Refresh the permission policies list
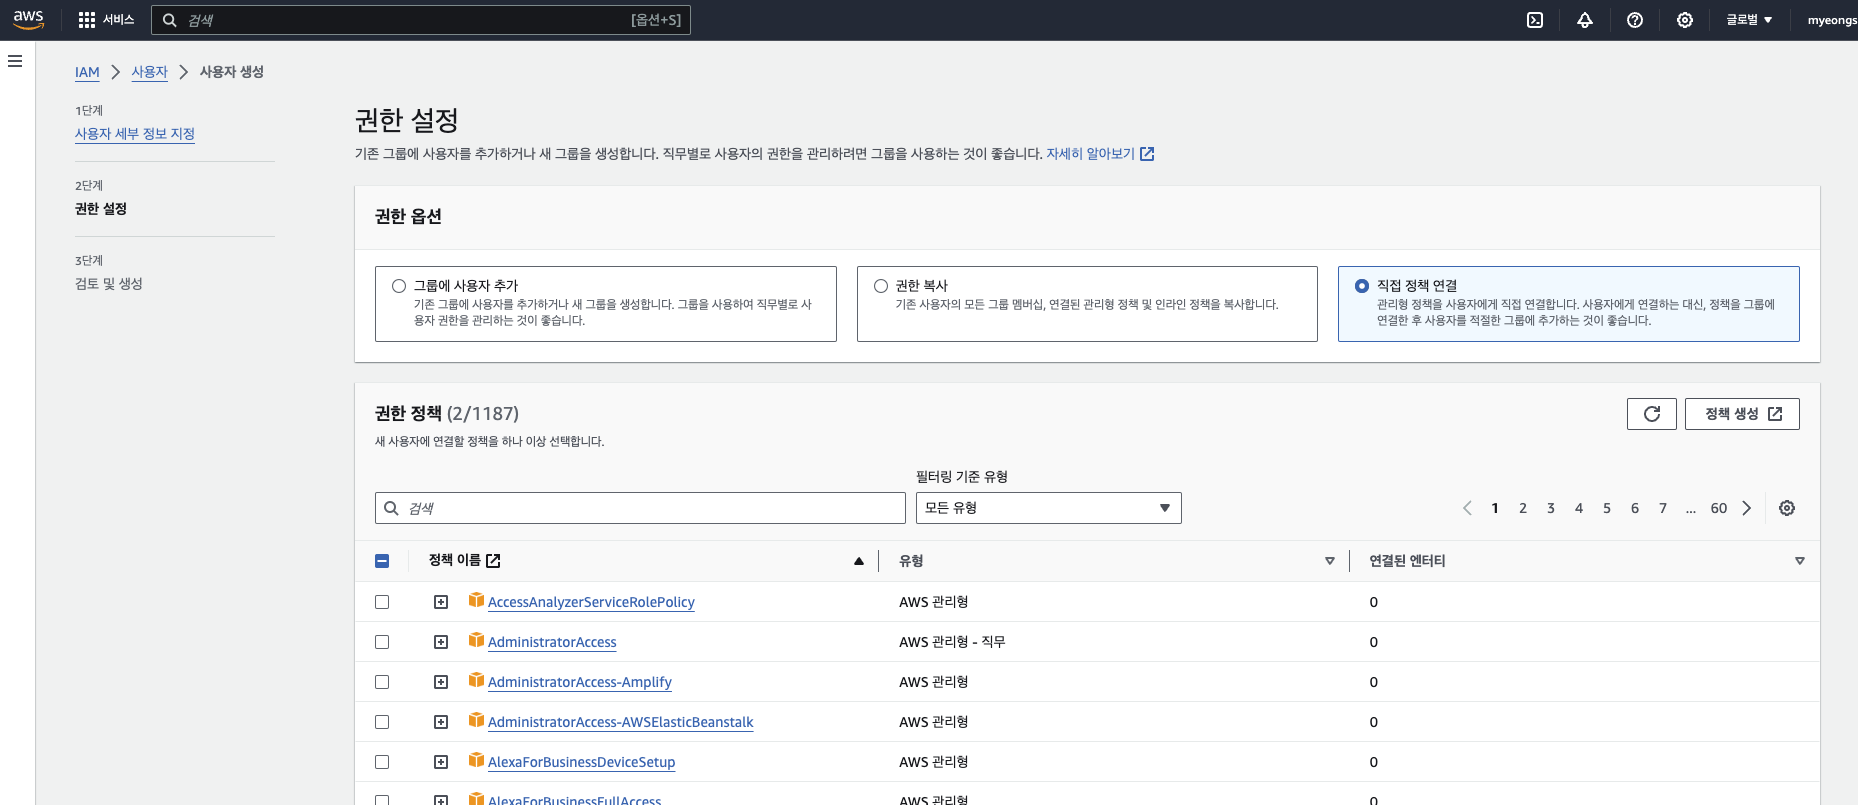The width and height of the screenshot is (1858, 805). coord(1652,414)
